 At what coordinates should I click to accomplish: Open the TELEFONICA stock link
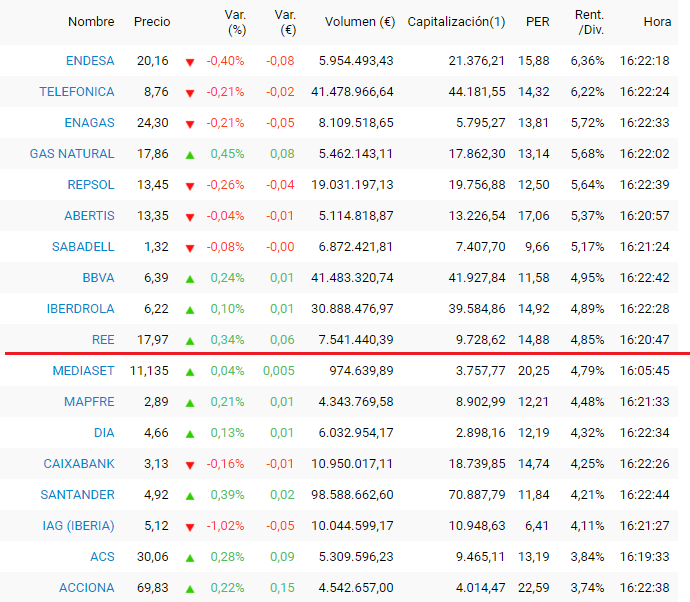point(77,92)
